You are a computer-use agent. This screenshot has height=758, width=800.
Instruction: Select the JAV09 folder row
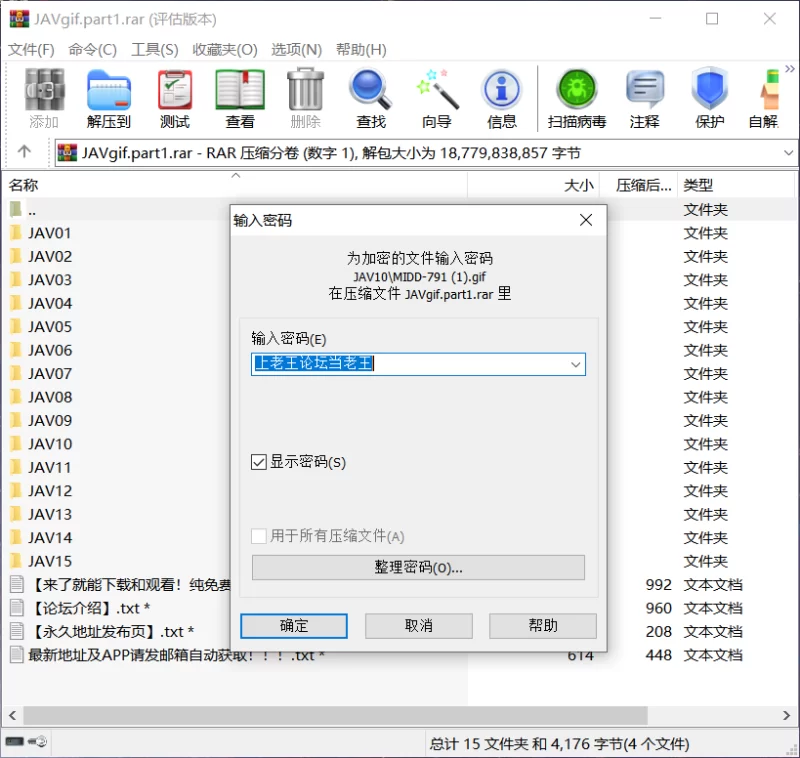point(49,420)
